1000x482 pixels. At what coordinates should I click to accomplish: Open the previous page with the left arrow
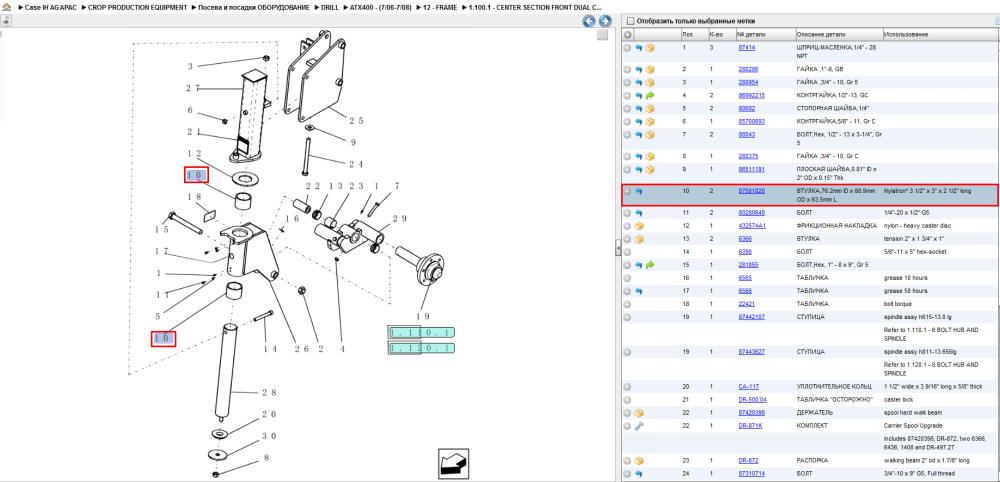point(589,21)
